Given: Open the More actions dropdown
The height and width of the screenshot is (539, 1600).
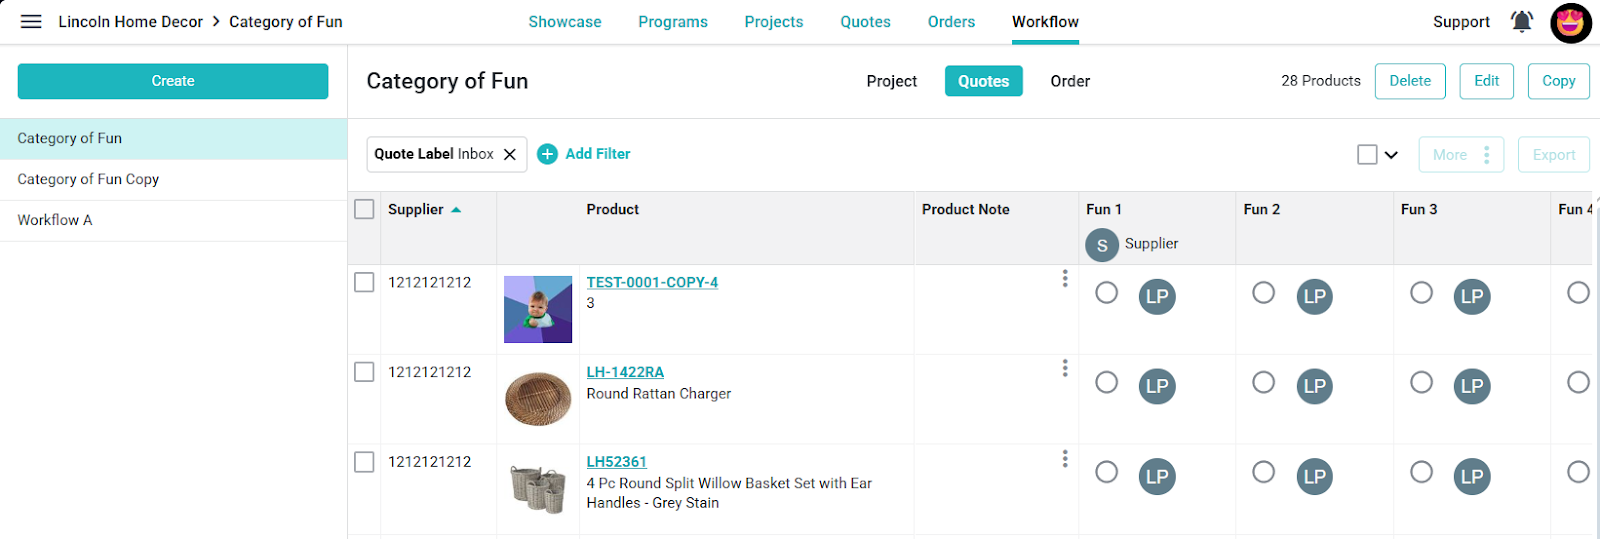Looking at the screenshot, I should (1461, 155).
